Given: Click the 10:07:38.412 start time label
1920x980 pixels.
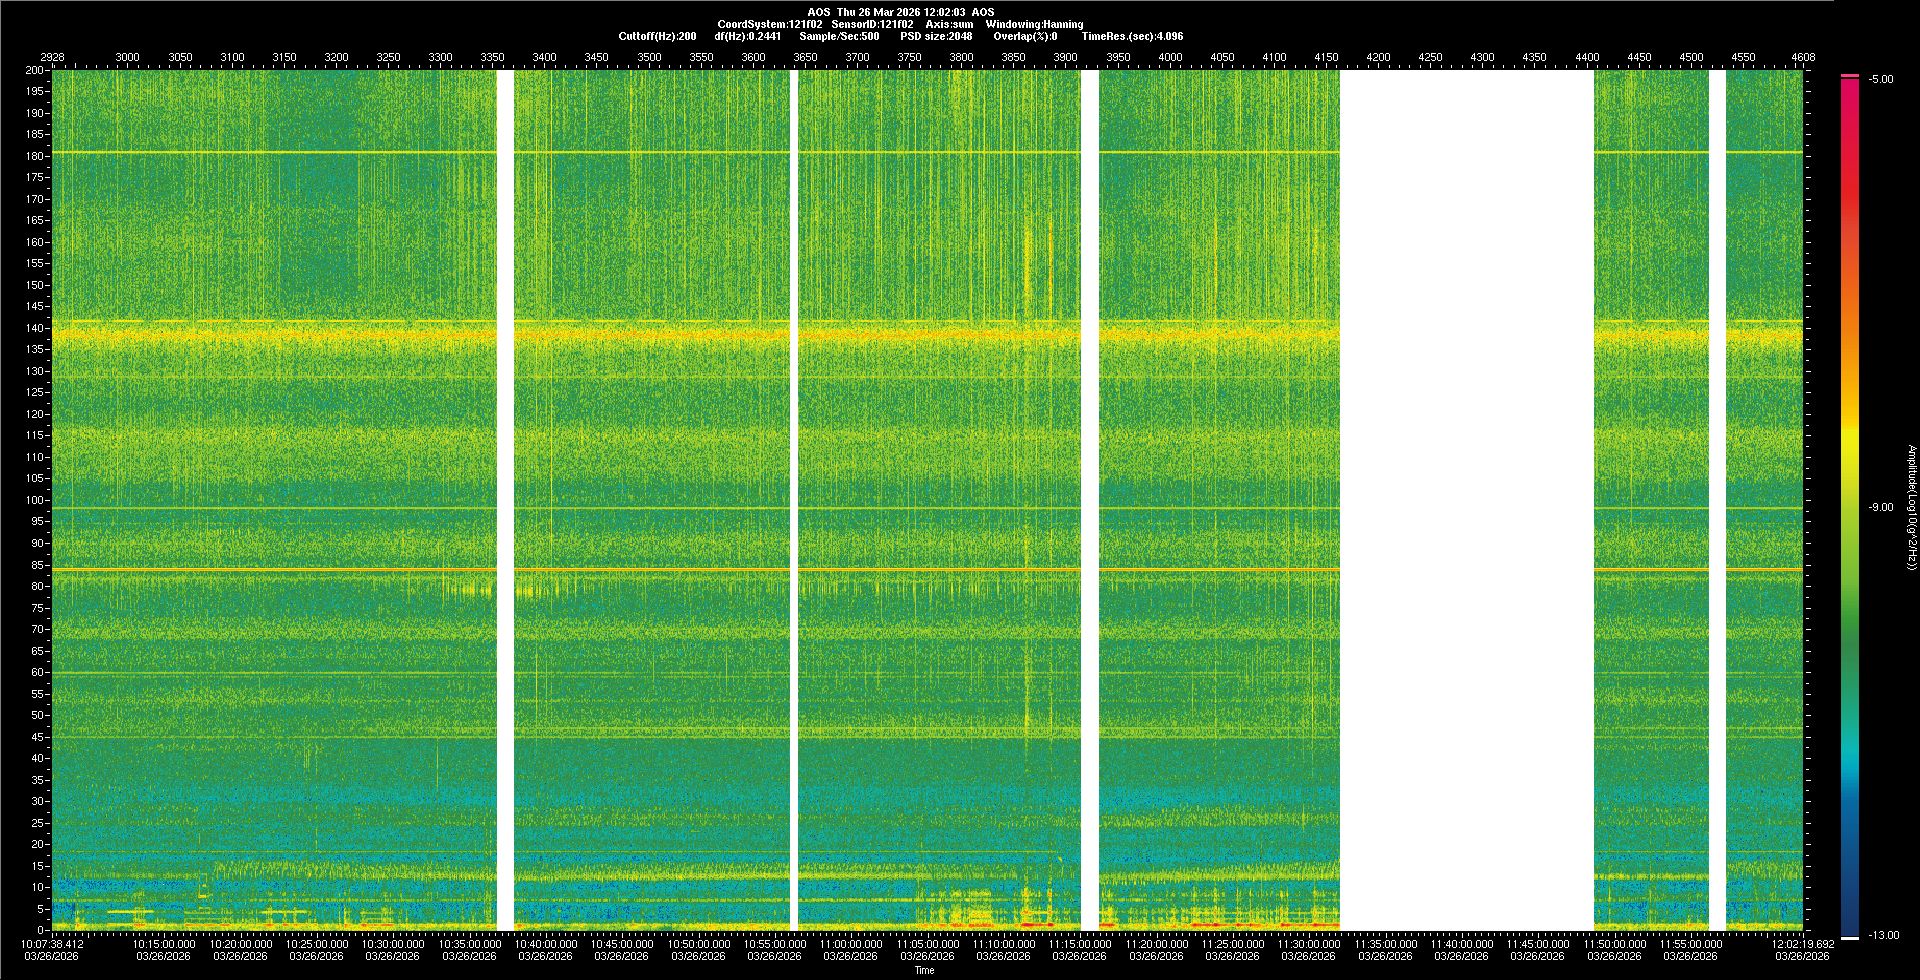Looking at the screenshot, I should [x=52, y=943].
